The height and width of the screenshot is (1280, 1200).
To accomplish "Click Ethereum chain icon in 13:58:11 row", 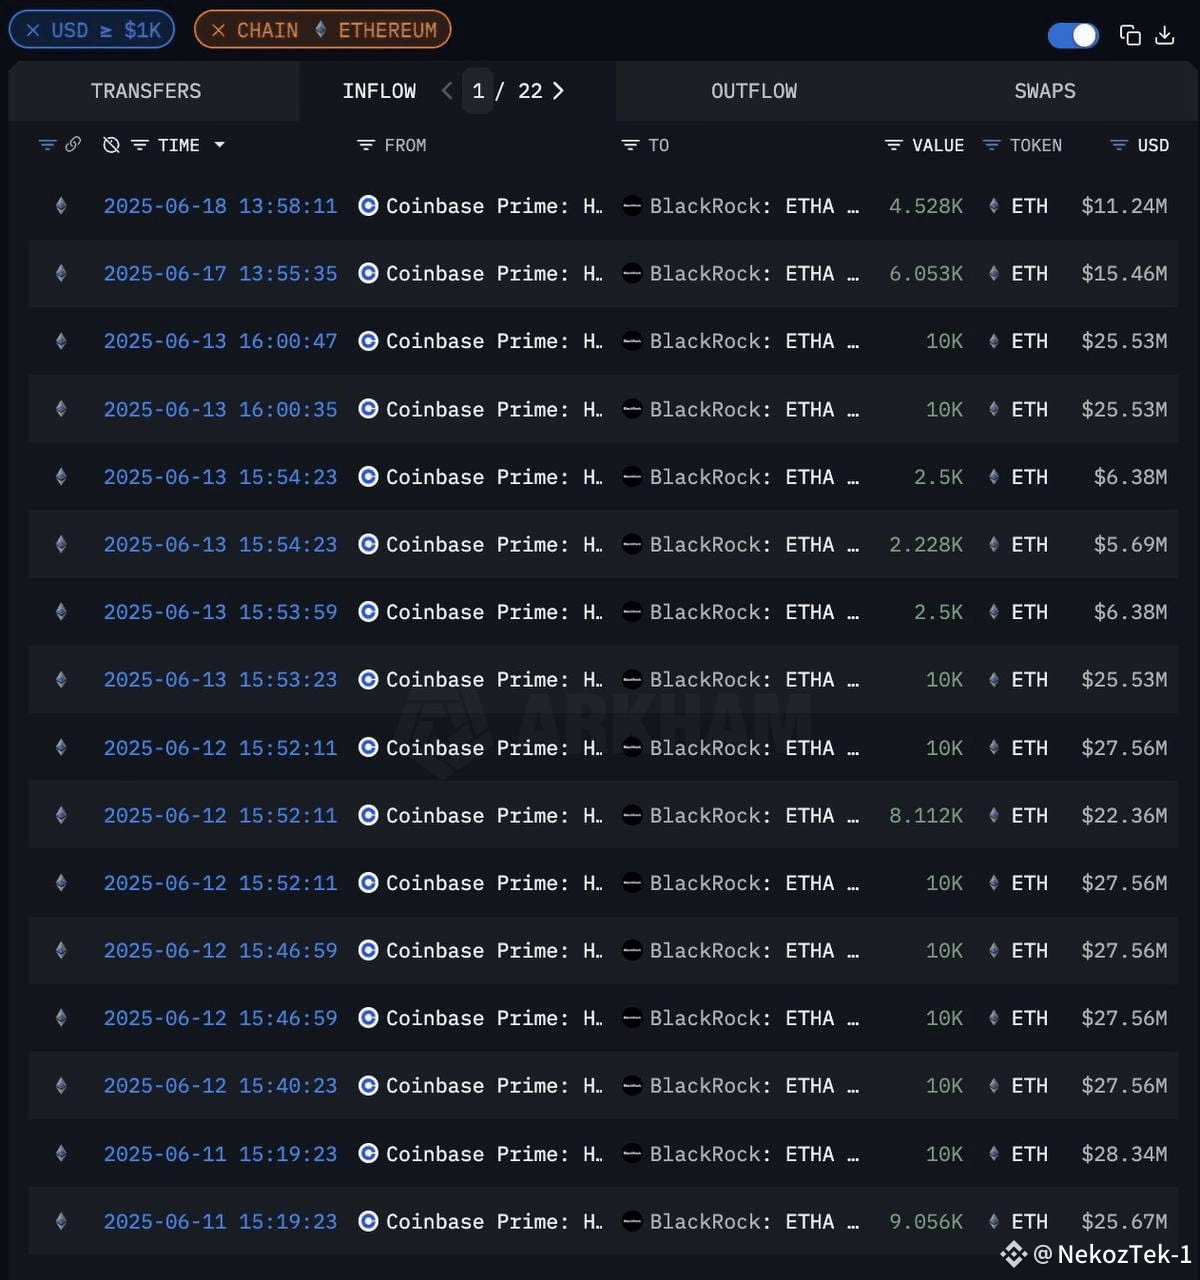I will 61,206.
